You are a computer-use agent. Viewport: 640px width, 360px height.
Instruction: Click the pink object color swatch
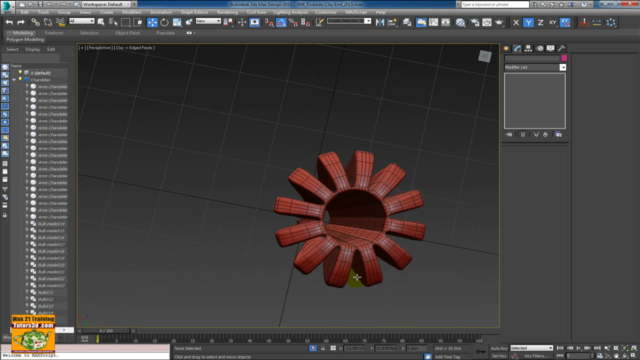pyautogui.click(x=564, y=58)
